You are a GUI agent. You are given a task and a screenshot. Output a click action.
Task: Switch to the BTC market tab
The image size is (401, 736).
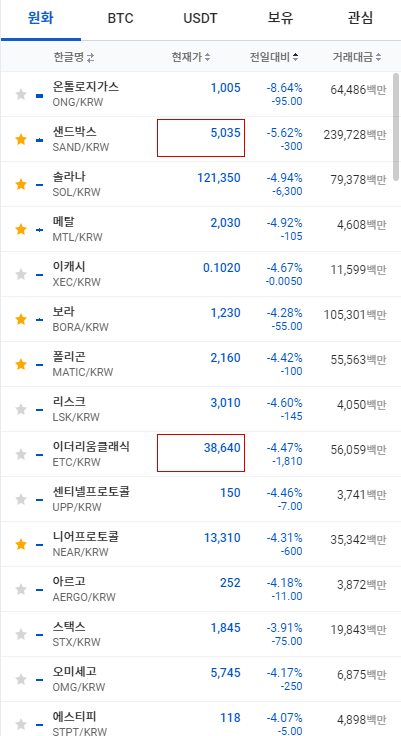121,19
